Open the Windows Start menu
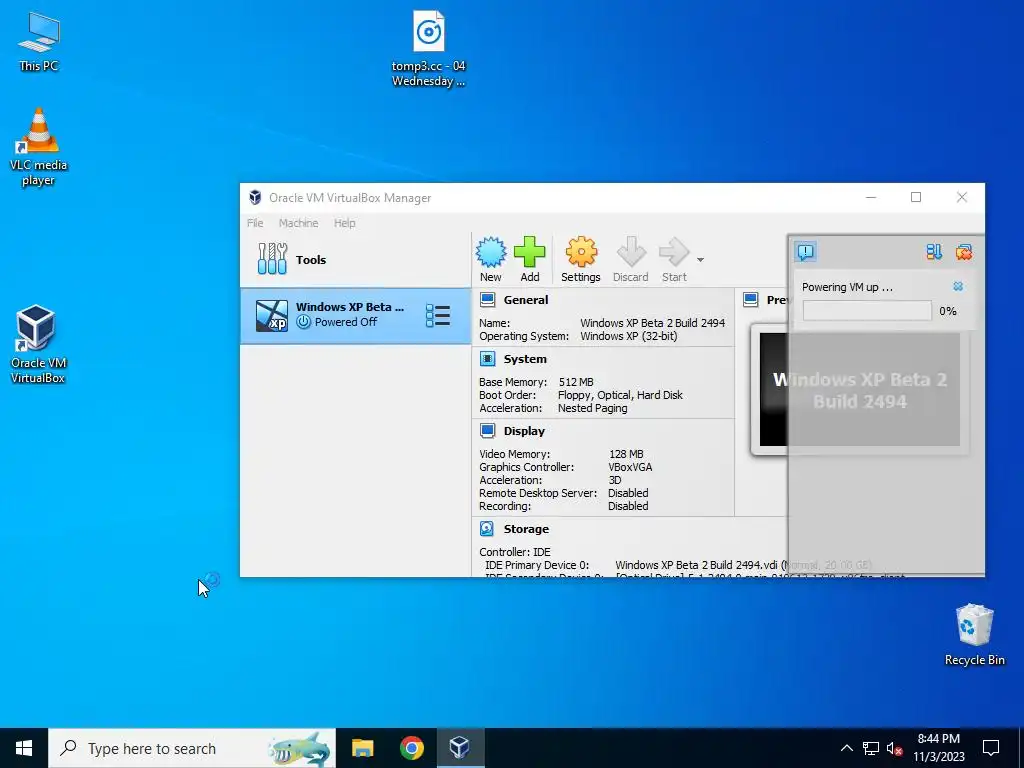This screenshot has height=768, width=1024. 24,748
